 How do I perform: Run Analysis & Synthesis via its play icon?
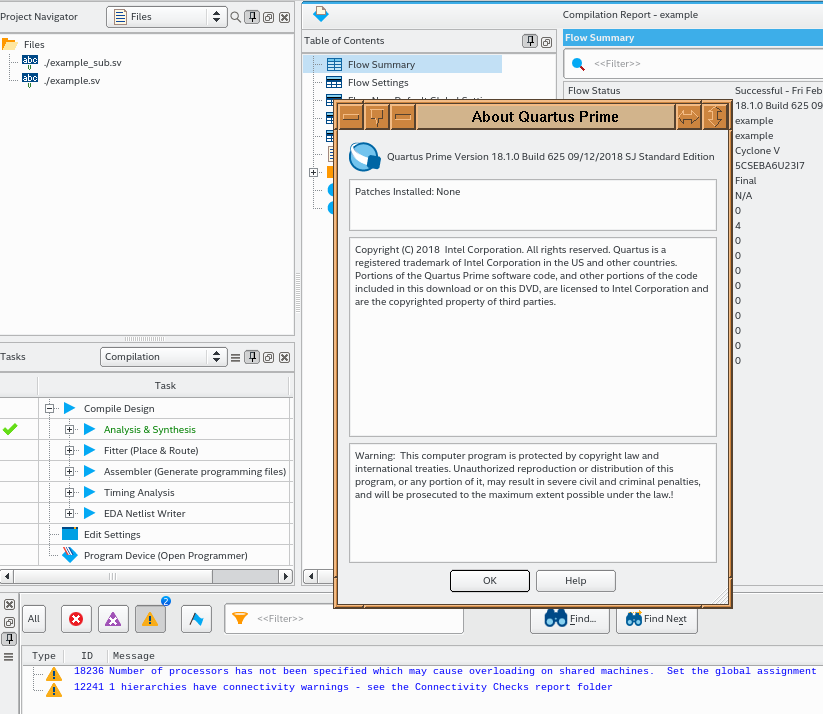click(x=90, y=429)
